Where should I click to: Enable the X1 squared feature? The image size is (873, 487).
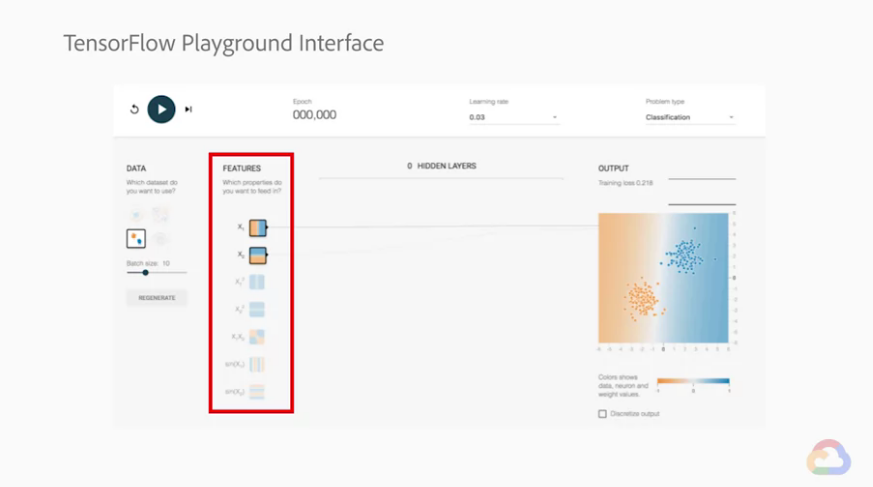pyautogui.click(x=257, y=282)
